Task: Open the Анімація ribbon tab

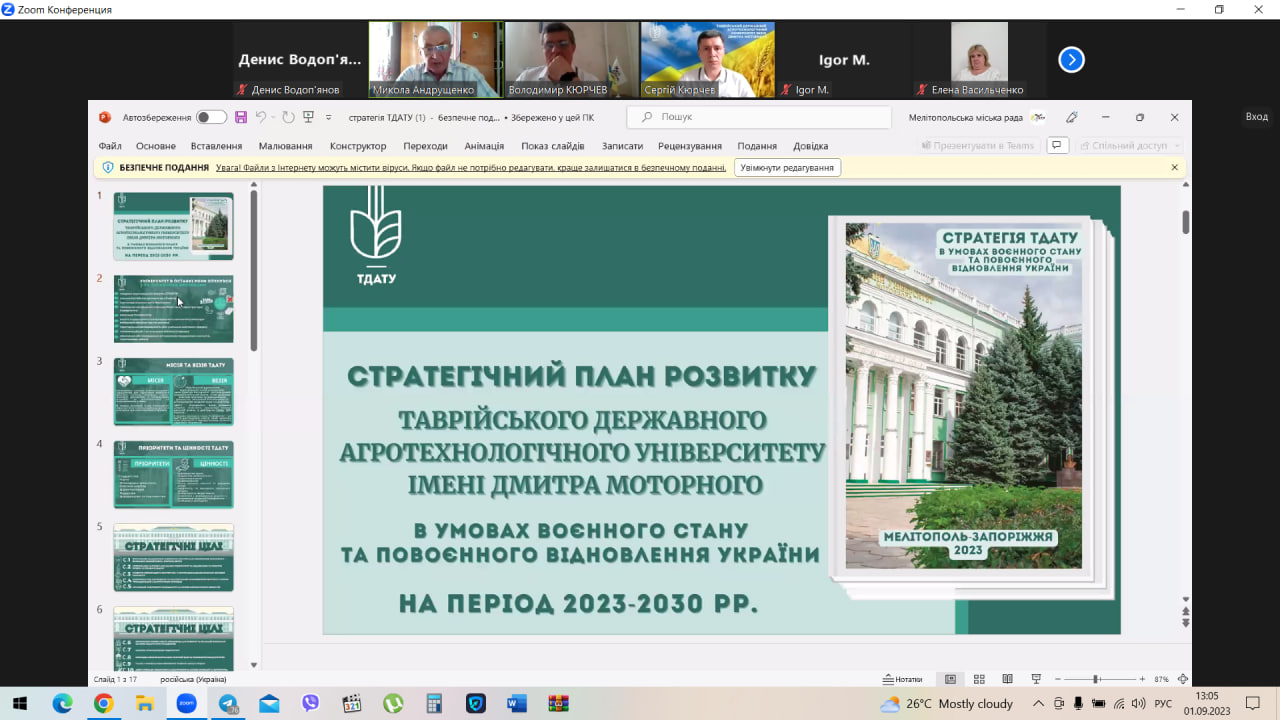Action: coord(484,146)
